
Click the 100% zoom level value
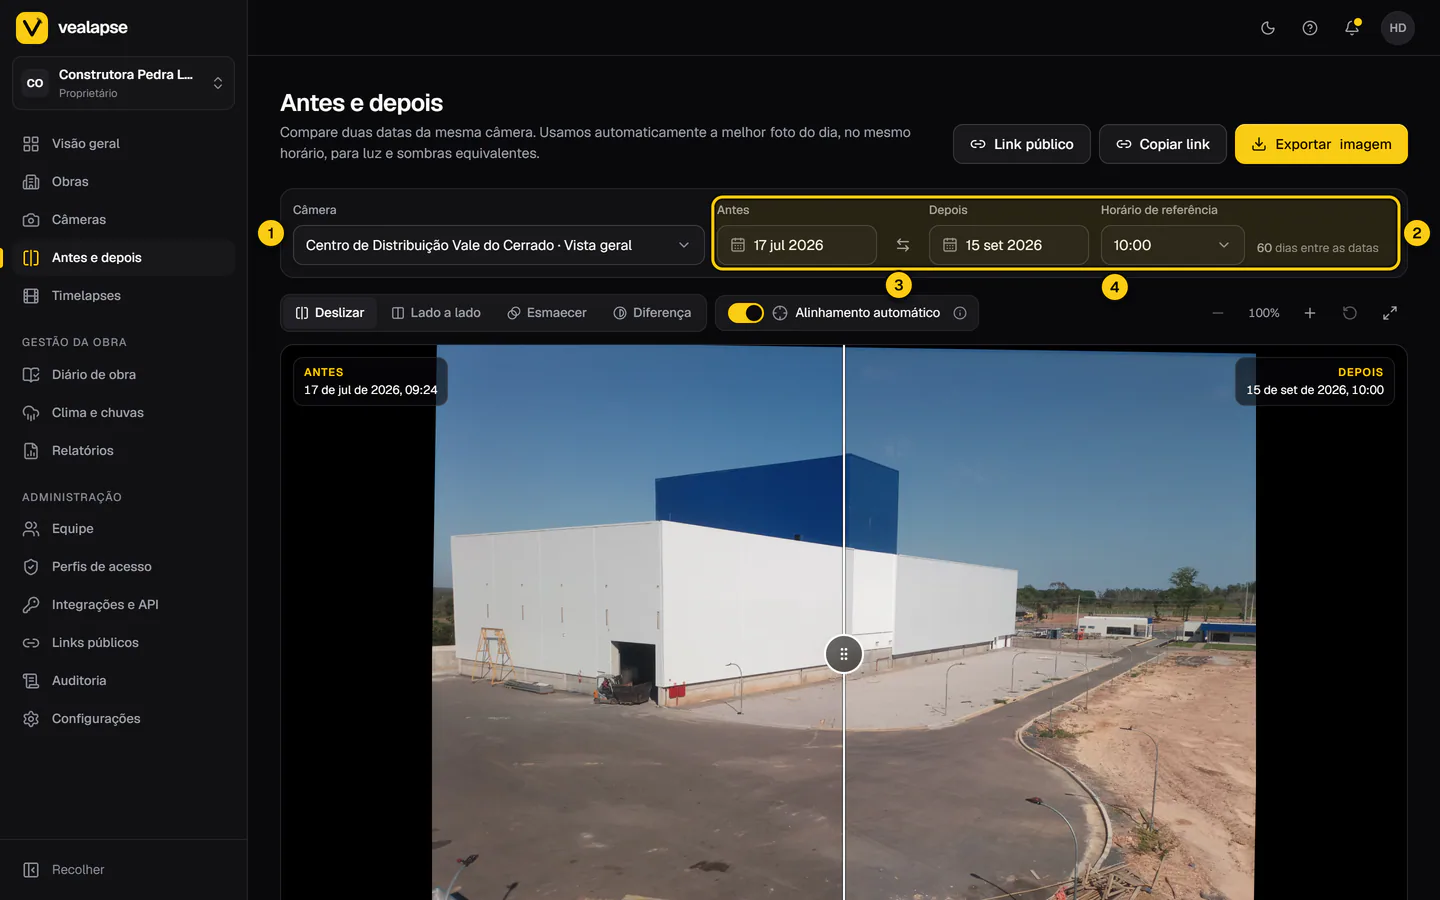1264,313
